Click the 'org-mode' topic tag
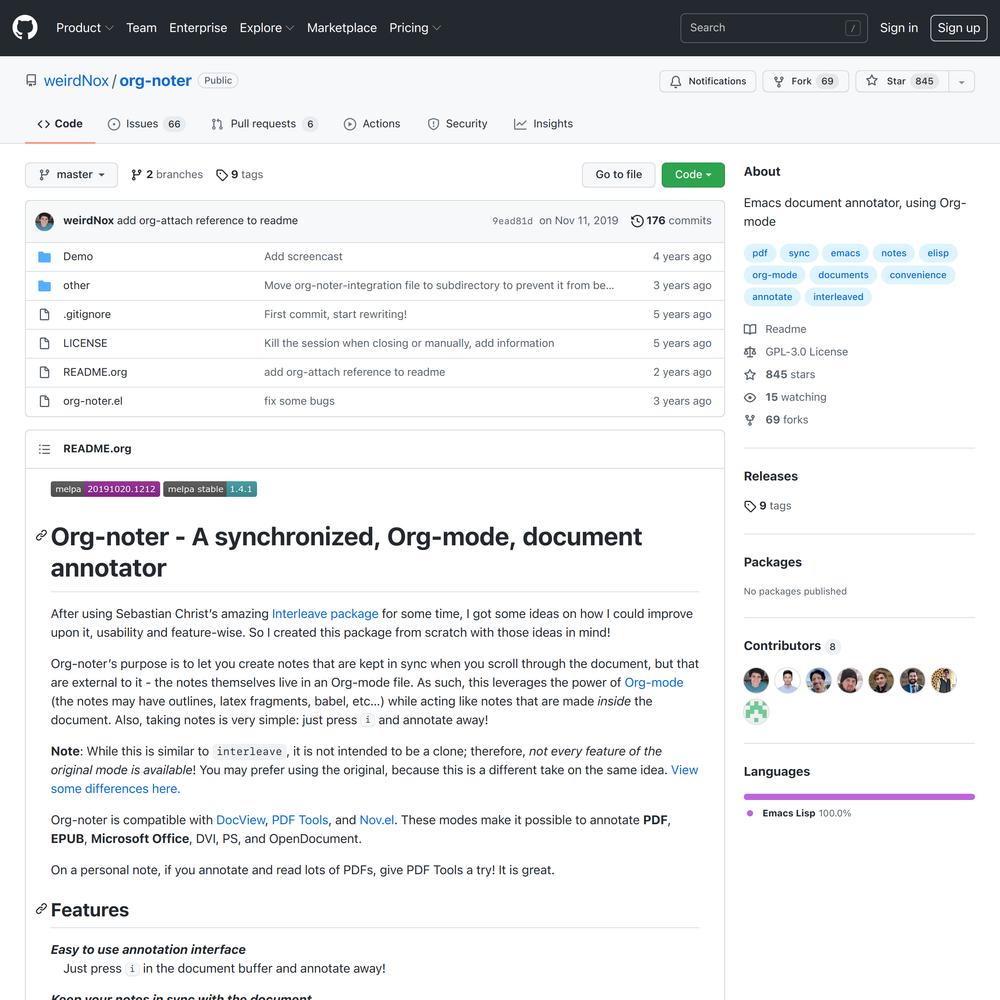 tap(774, 275)
